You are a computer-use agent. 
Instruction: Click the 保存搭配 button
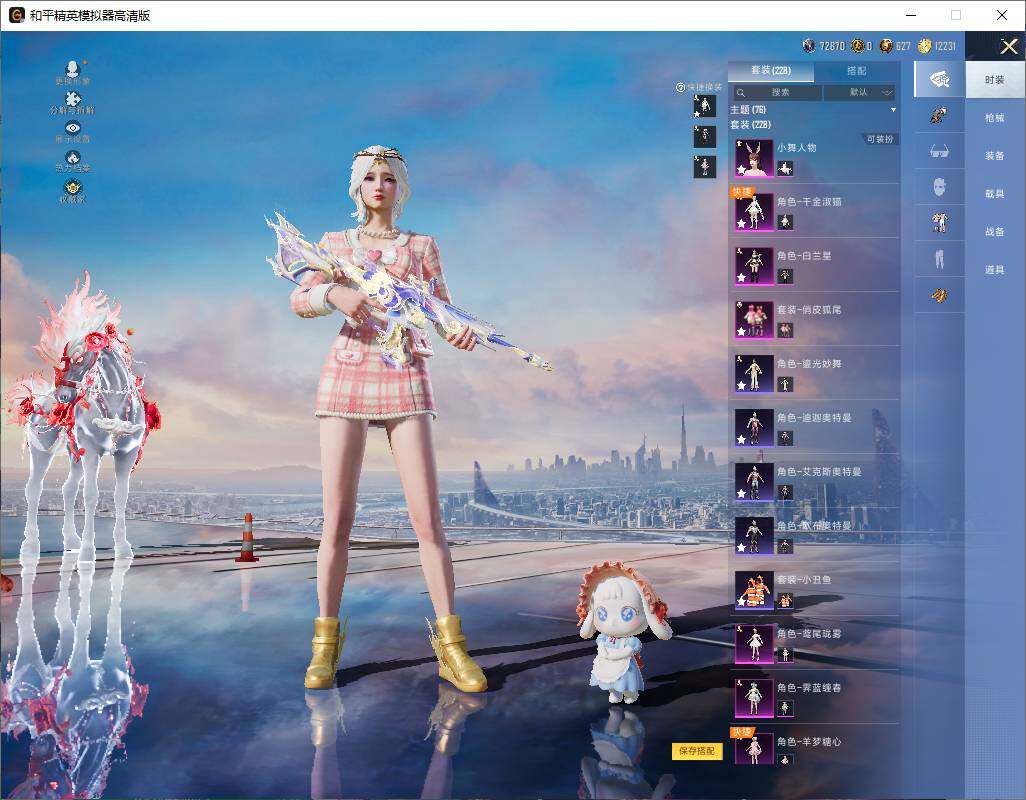[697, 751]
